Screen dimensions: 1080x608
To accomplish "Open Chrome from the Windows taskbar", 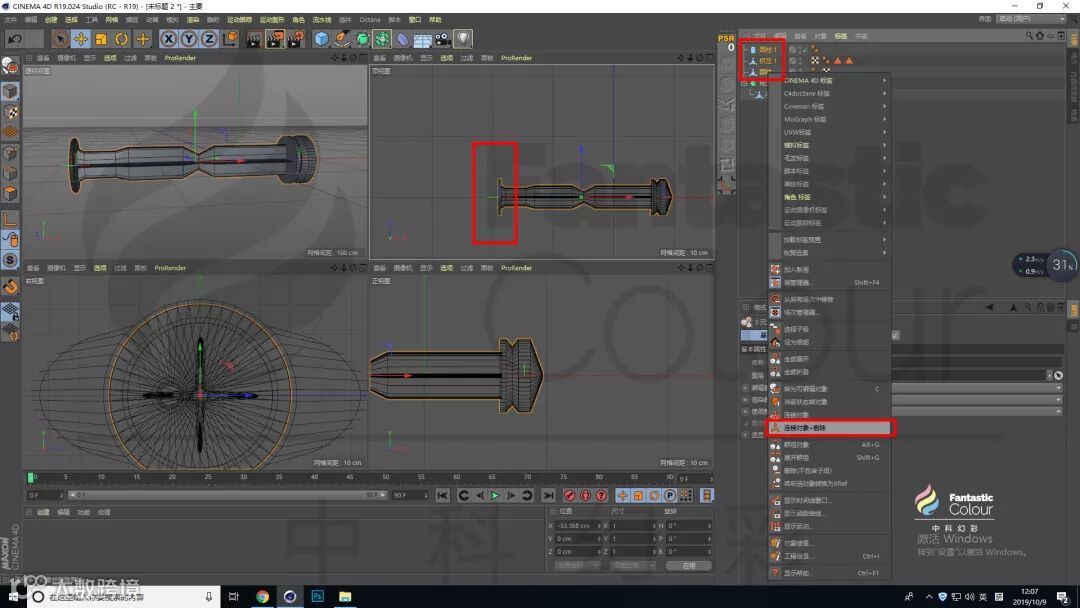I will pos(262,597).
